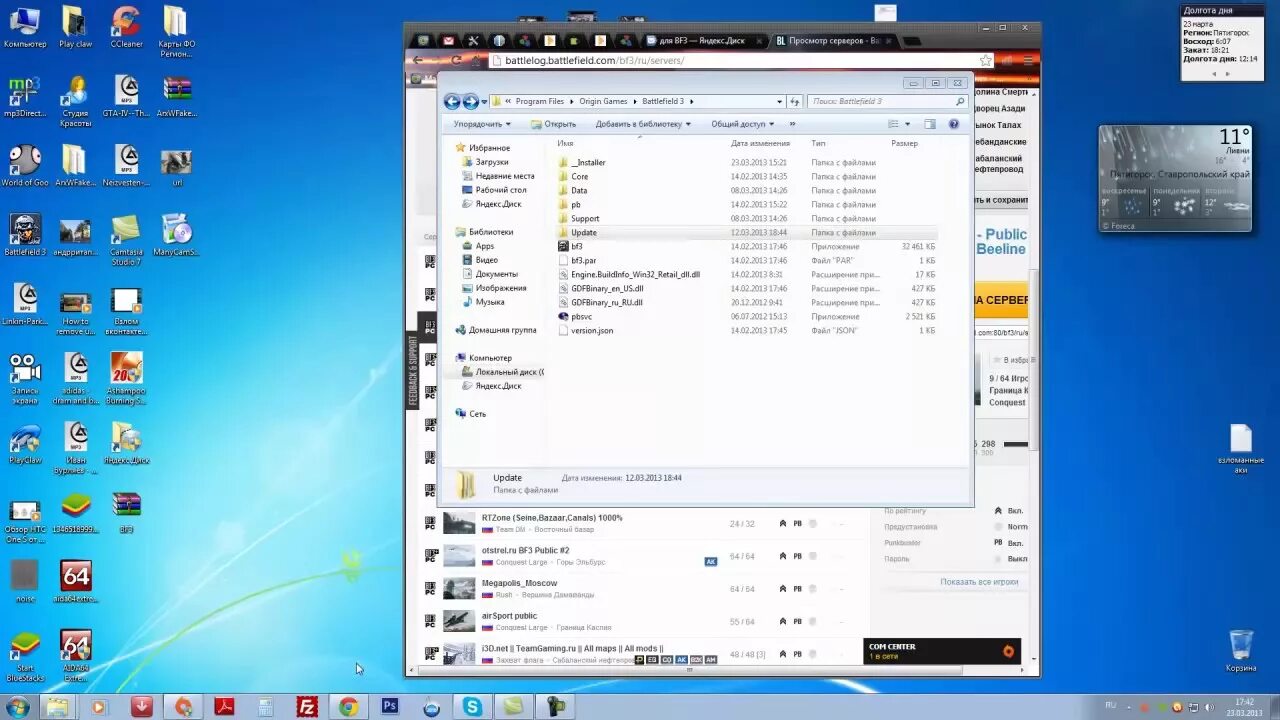Viewport: 1280px width, 720px height.
Task: Click the Explorer Back navigation arrow
Action: pyautogui.click(x=452, y=101)
